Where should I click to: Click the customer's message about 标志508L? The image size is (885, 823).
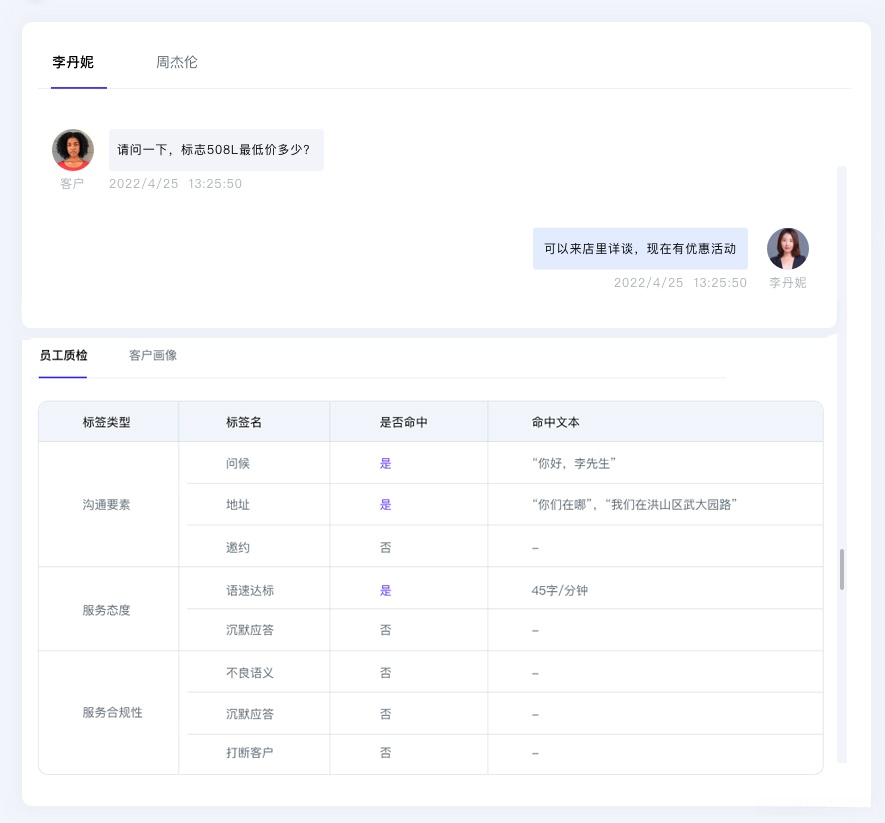[x=216, y=150]
